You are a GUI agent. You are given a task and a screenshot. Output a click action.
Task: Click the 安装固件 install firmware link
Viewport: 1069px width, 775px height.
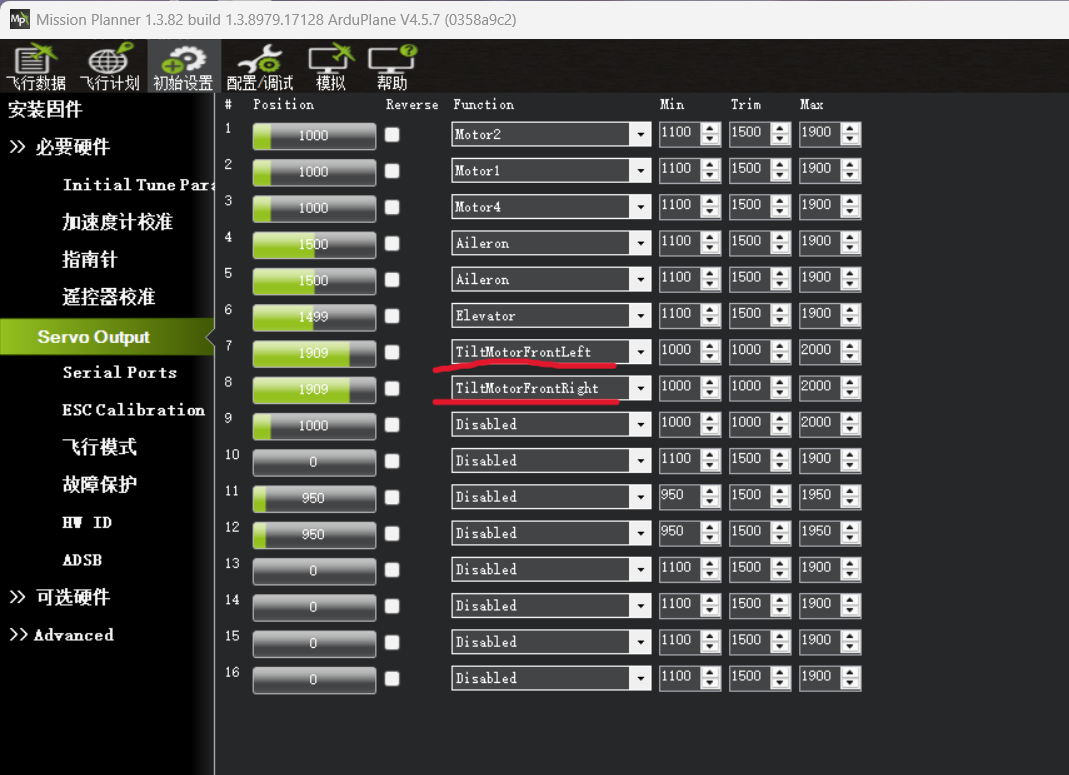coord(45,109)
